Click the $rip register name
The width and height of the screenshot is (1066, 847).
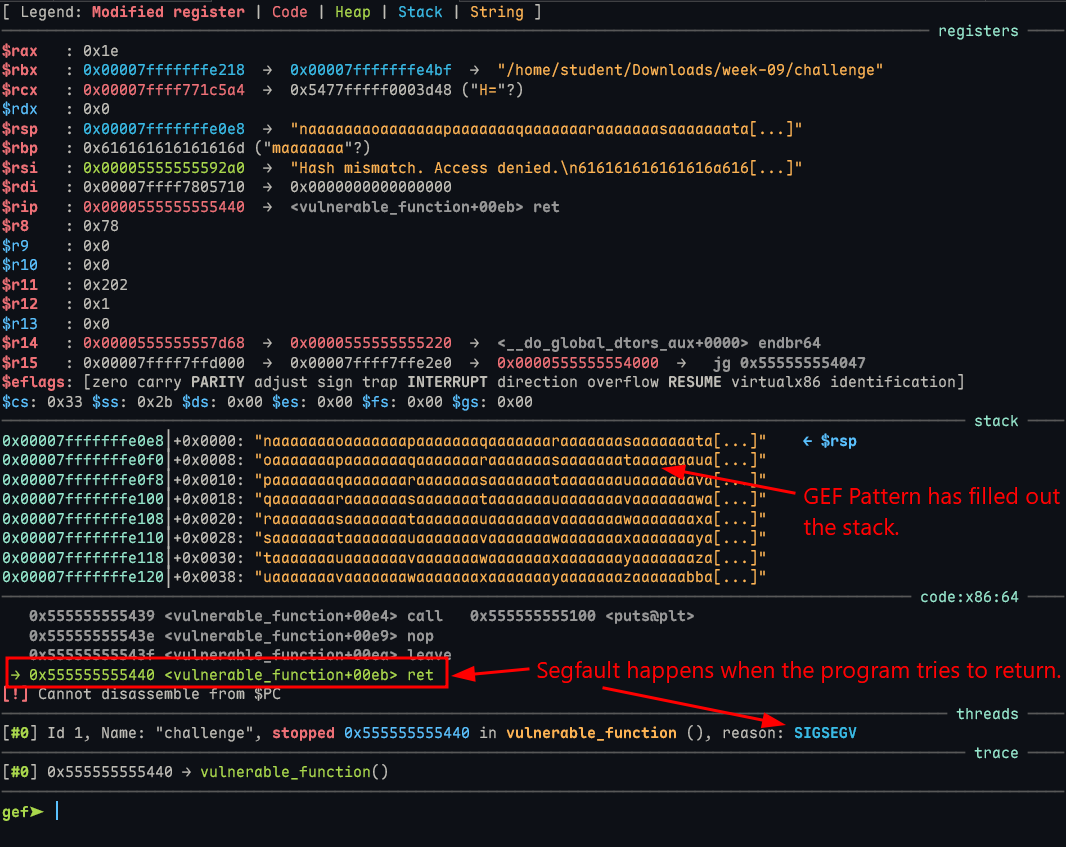point(19,207)
